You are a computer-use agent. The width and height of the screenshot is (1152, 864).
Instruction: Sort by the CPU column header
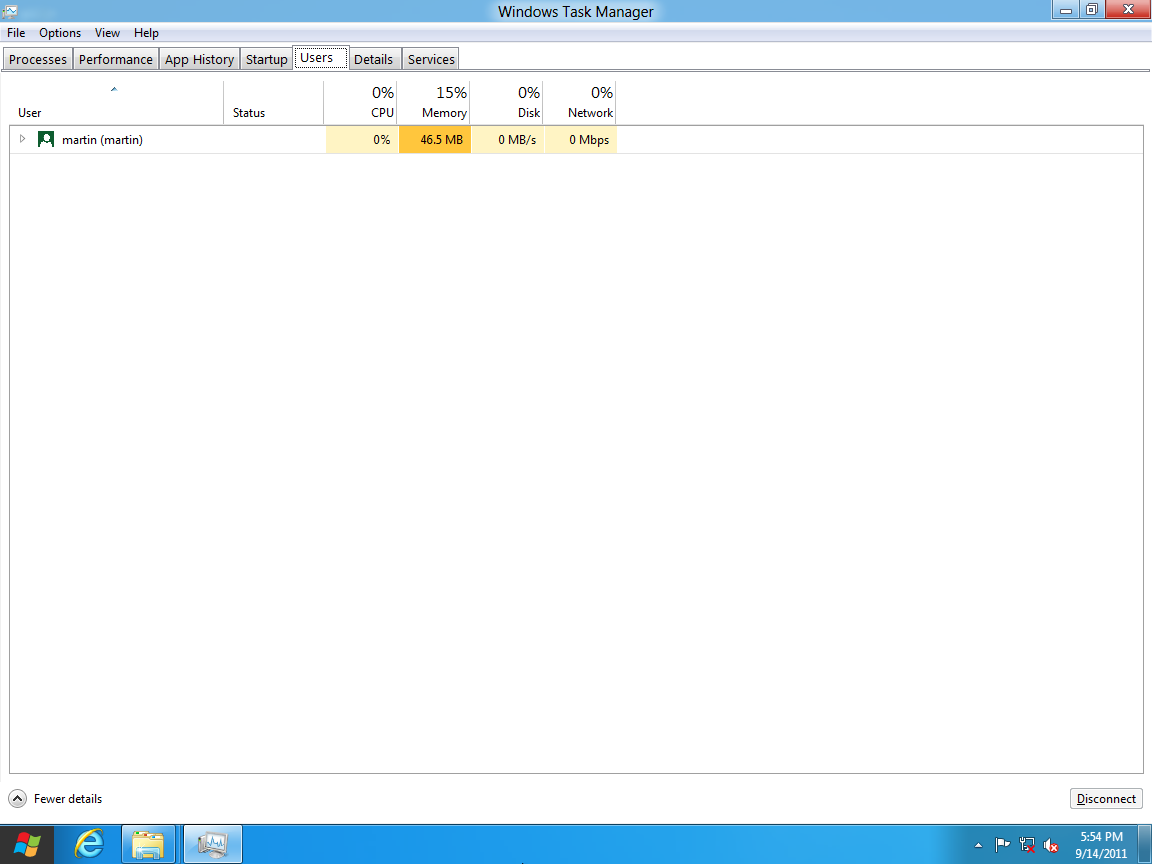point(361,103)
